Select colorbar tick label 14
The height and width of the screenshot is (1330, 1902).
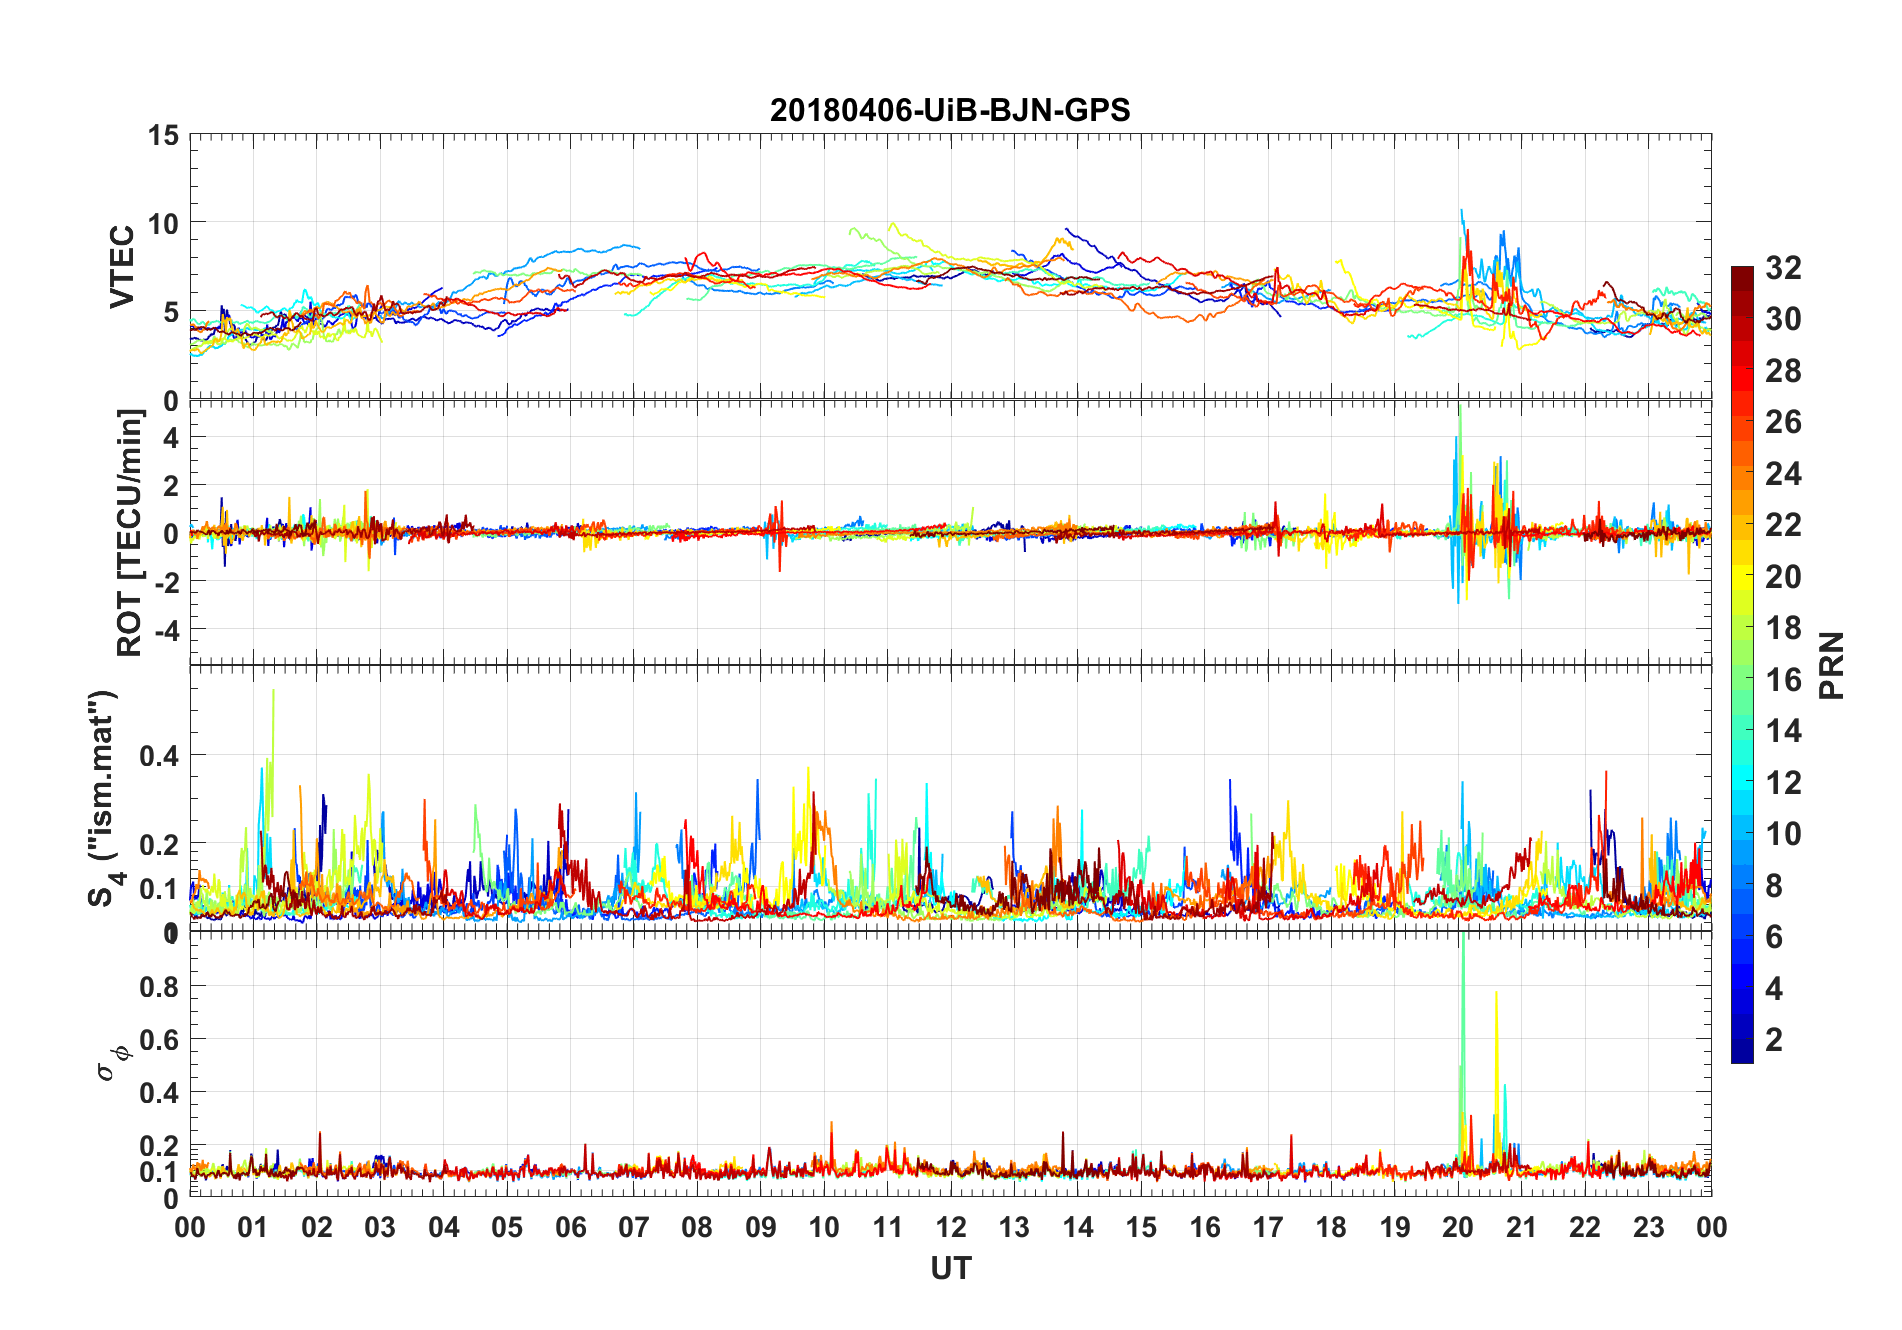(1783, 731)
